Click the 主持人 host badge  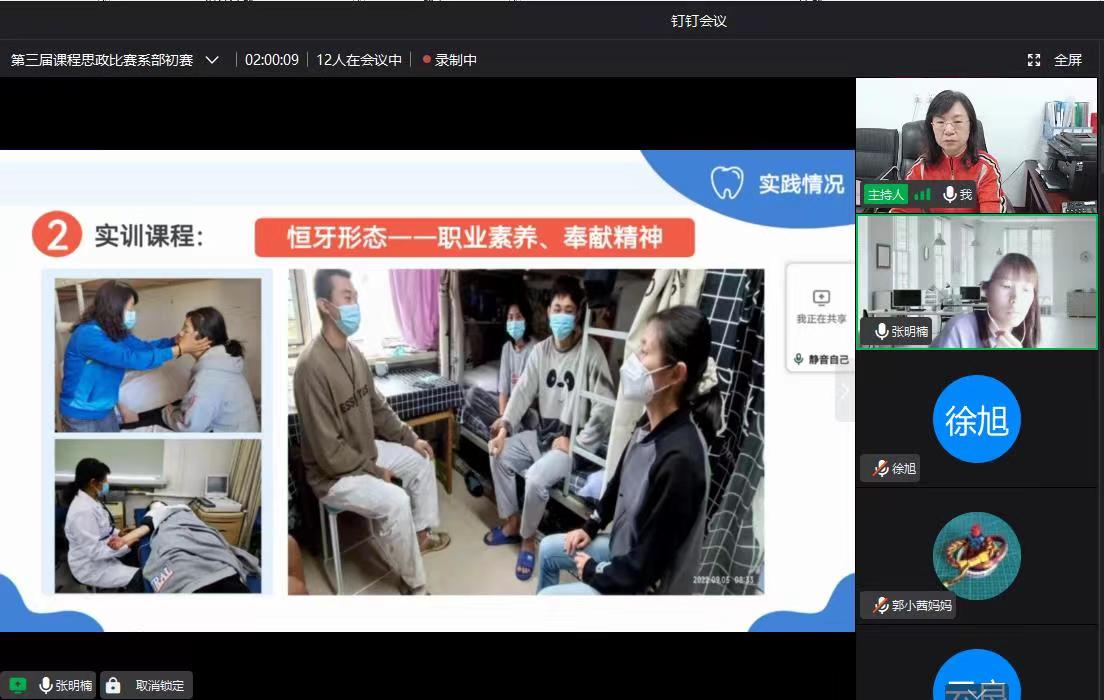click(885, 194)
